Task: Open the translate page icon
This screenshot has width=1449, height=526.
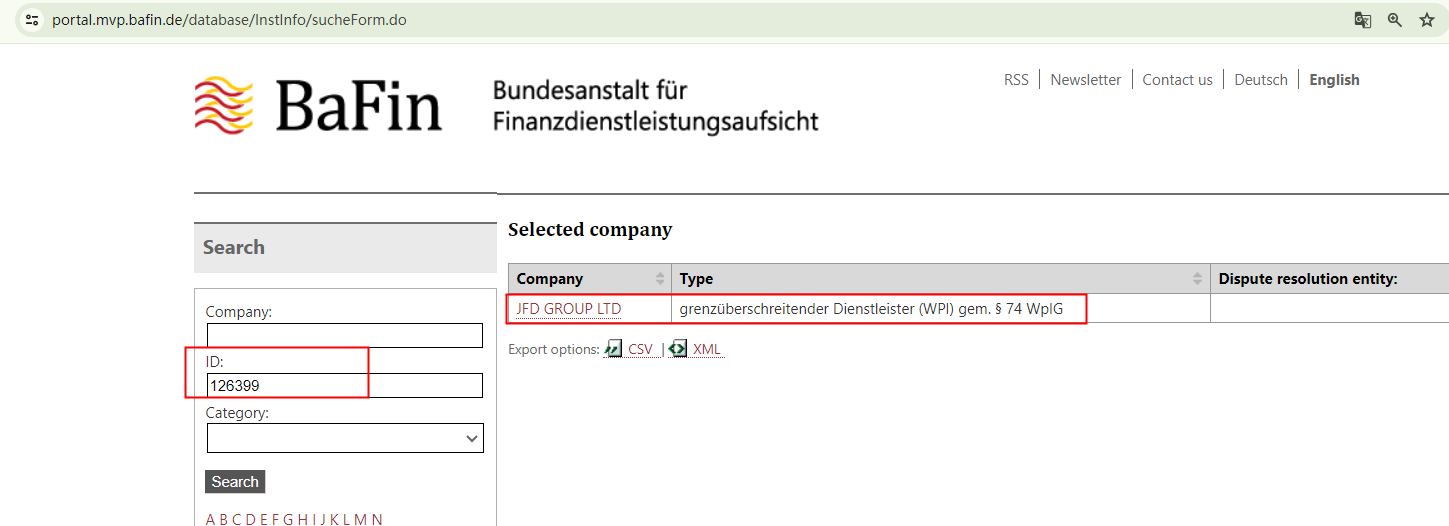Action: pyautogui.click(x=1362, y=20)
